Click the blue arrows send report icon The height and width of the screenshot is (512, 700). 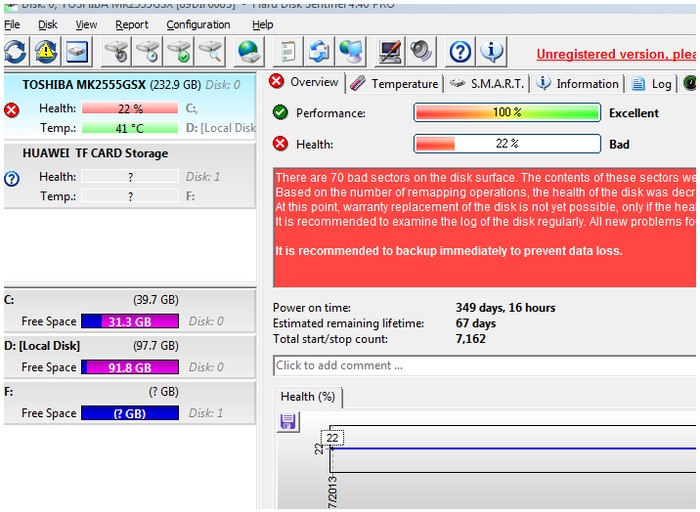click(x=319, y=52)
